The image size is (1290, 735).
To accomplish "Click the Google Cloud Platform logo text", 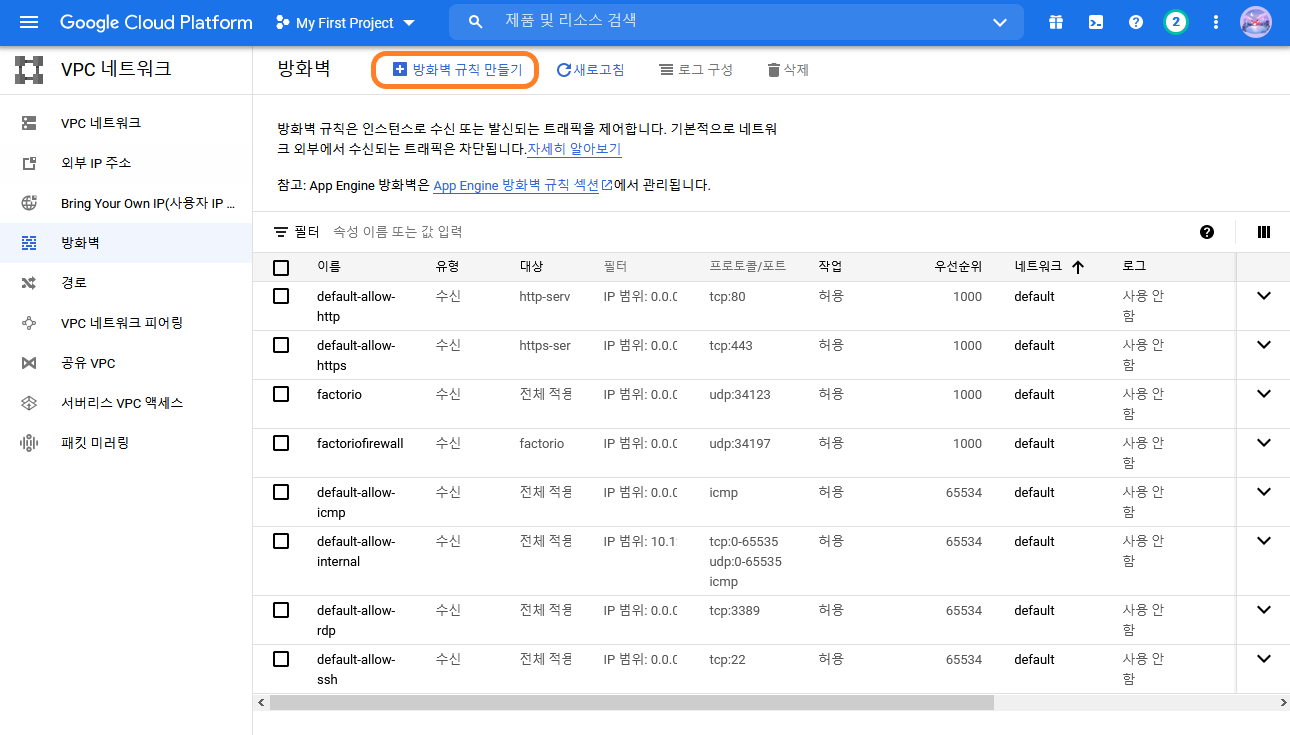I will click(156, 22).
